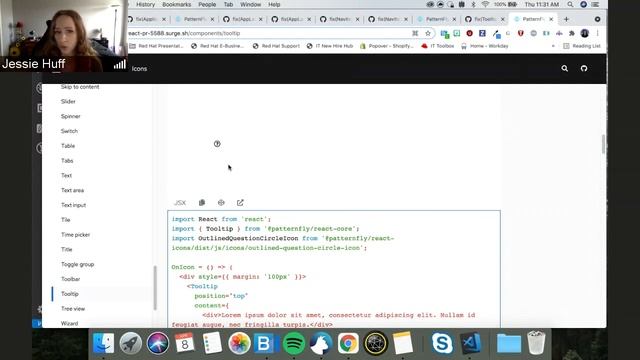Open the People menu

207,4
